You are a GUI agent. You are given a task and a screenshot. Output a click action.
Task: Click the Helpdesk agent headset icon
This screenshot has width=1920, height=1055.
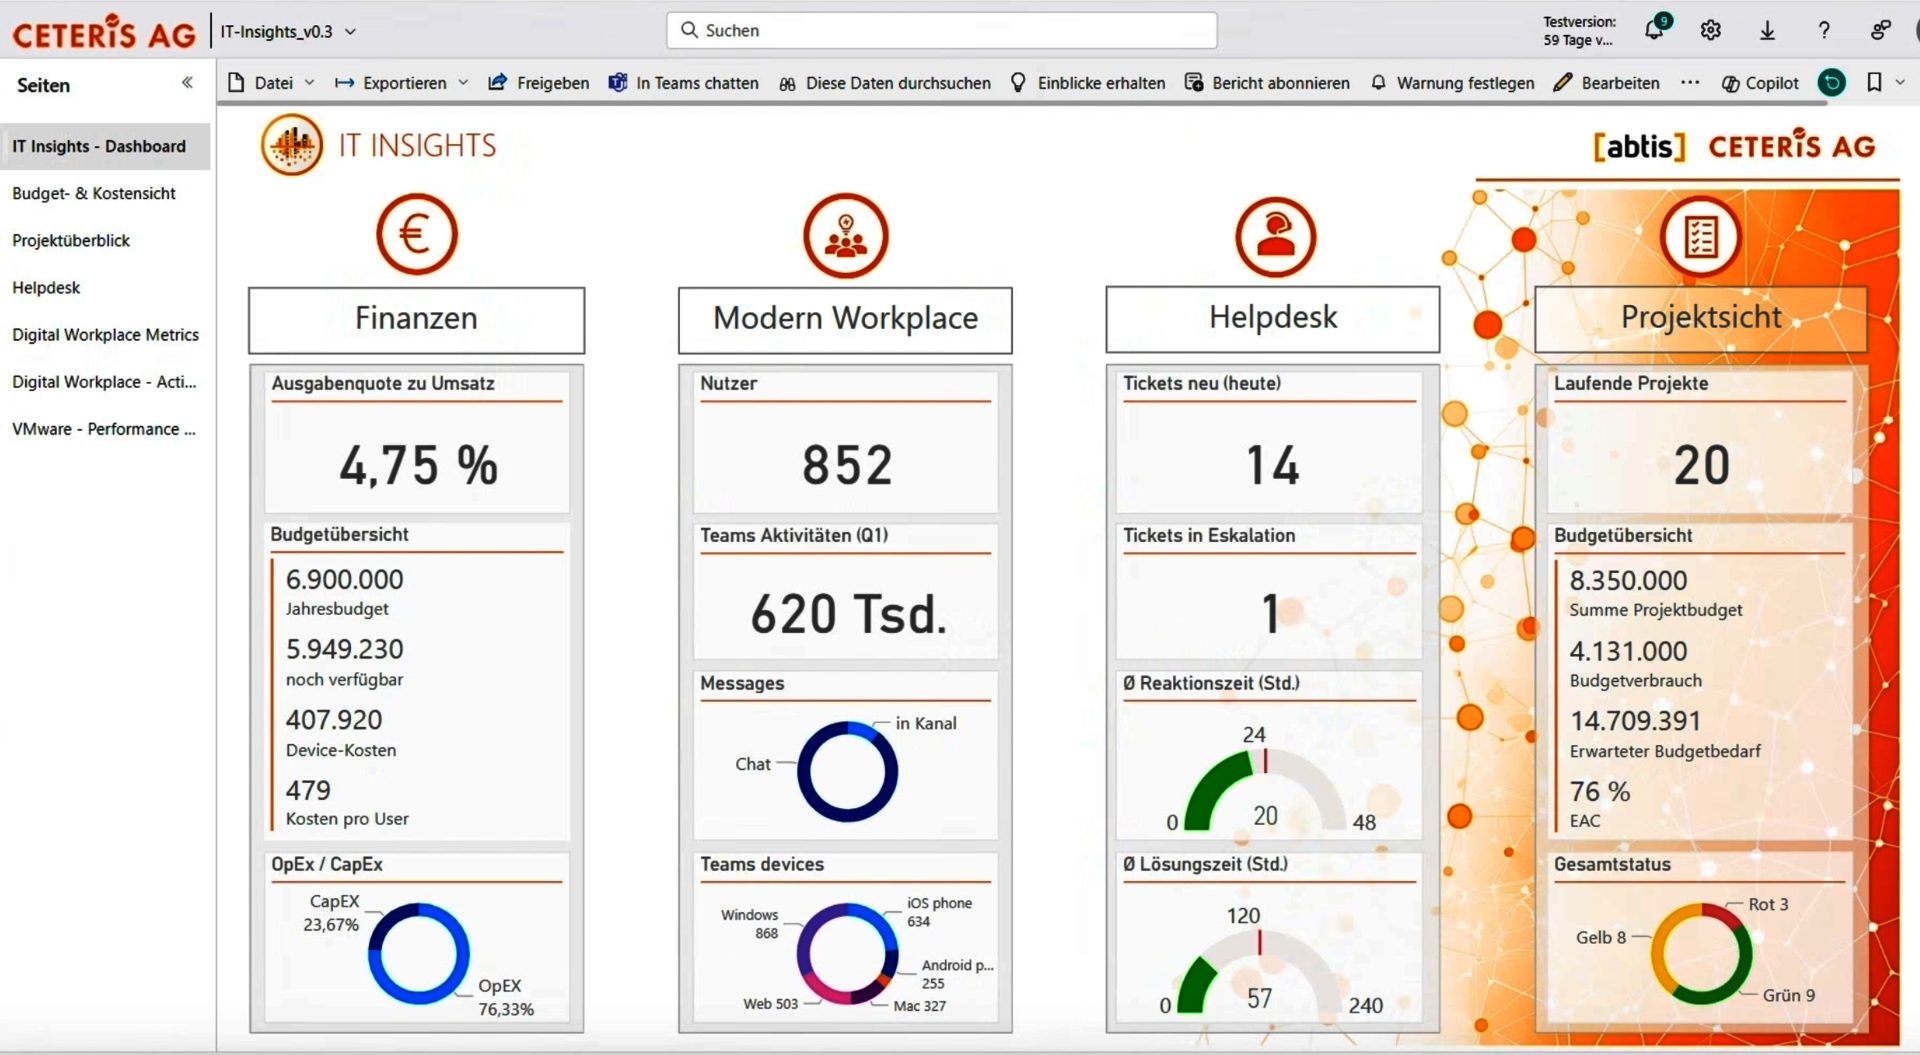click(x=1275, y=237)
